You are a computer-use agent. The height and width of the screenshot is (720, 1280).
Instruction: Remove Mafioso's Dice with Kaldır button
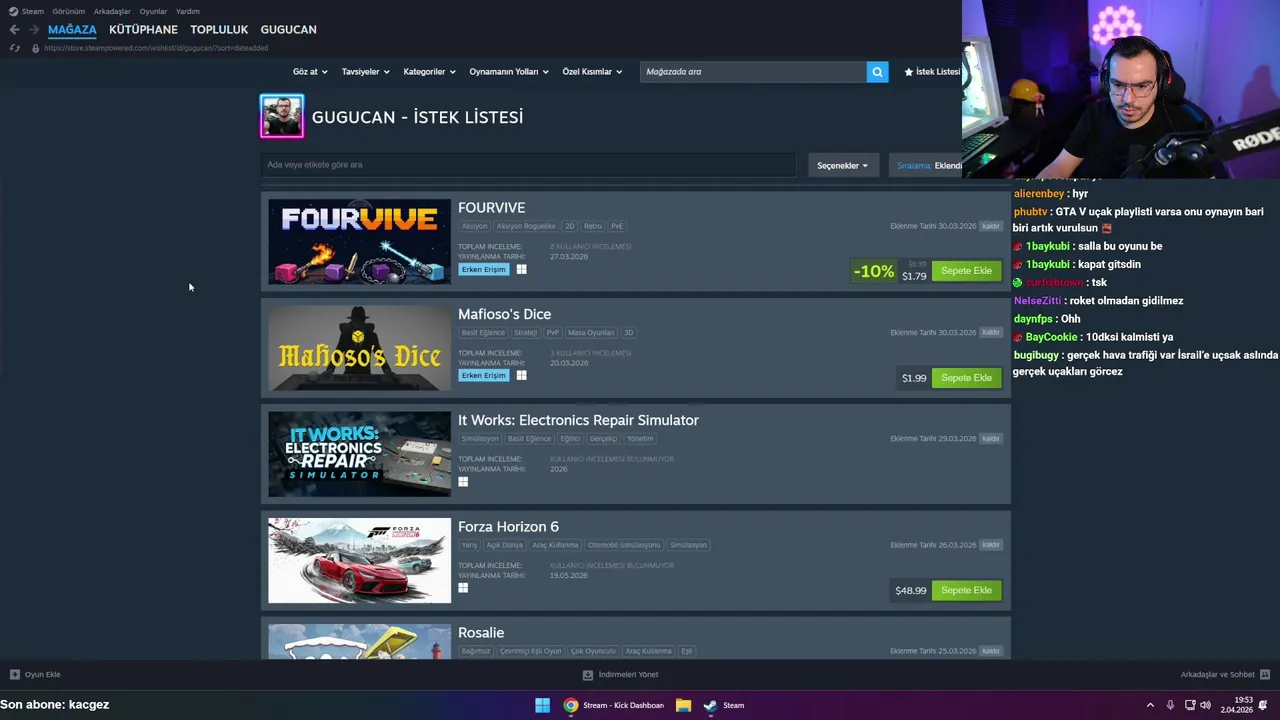click(990, 332)
